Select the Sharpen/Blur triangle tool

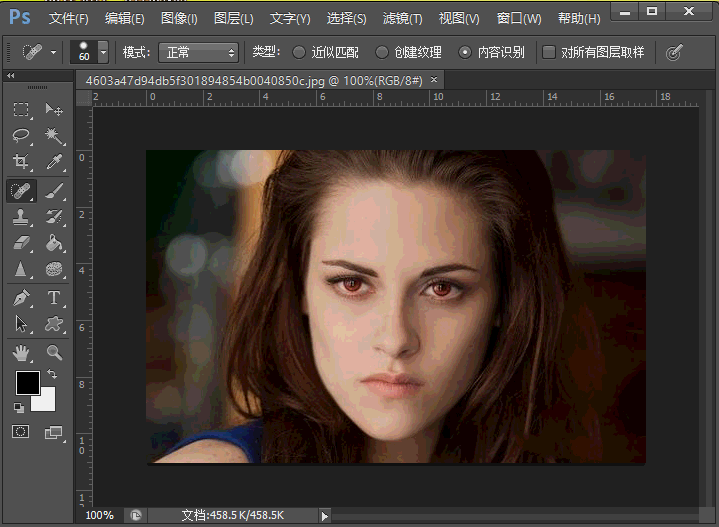(21, 269)
